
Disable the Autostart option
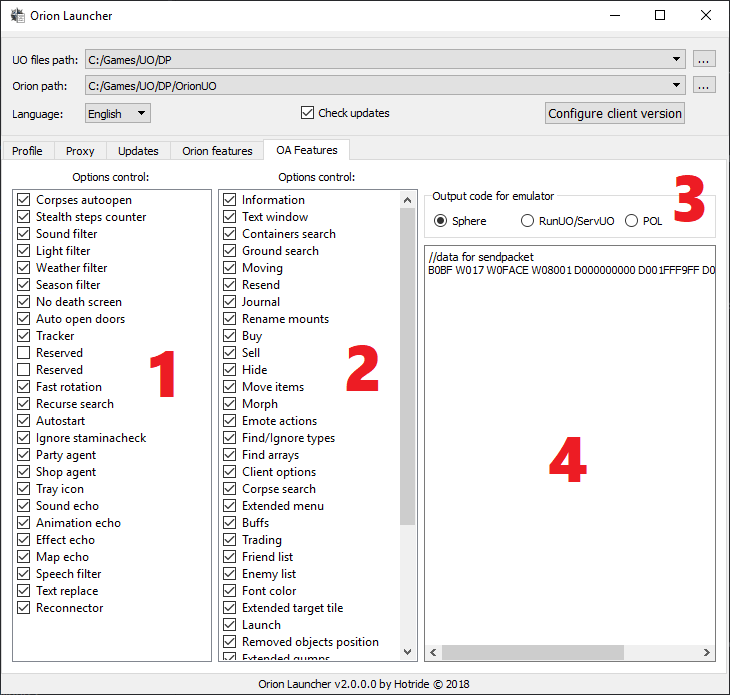click(24, 420)
